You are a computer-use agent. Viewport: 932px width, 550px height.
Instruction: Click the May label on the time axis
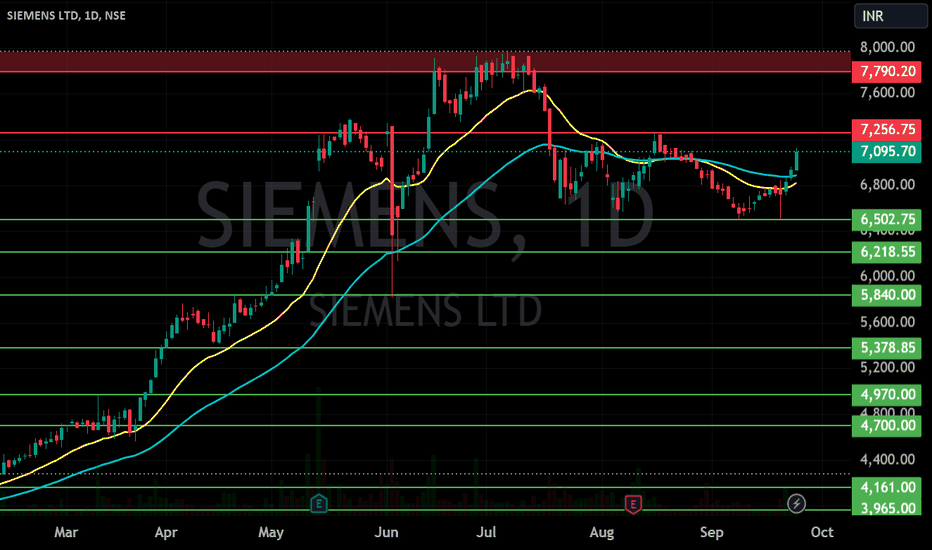coord(271,532)
